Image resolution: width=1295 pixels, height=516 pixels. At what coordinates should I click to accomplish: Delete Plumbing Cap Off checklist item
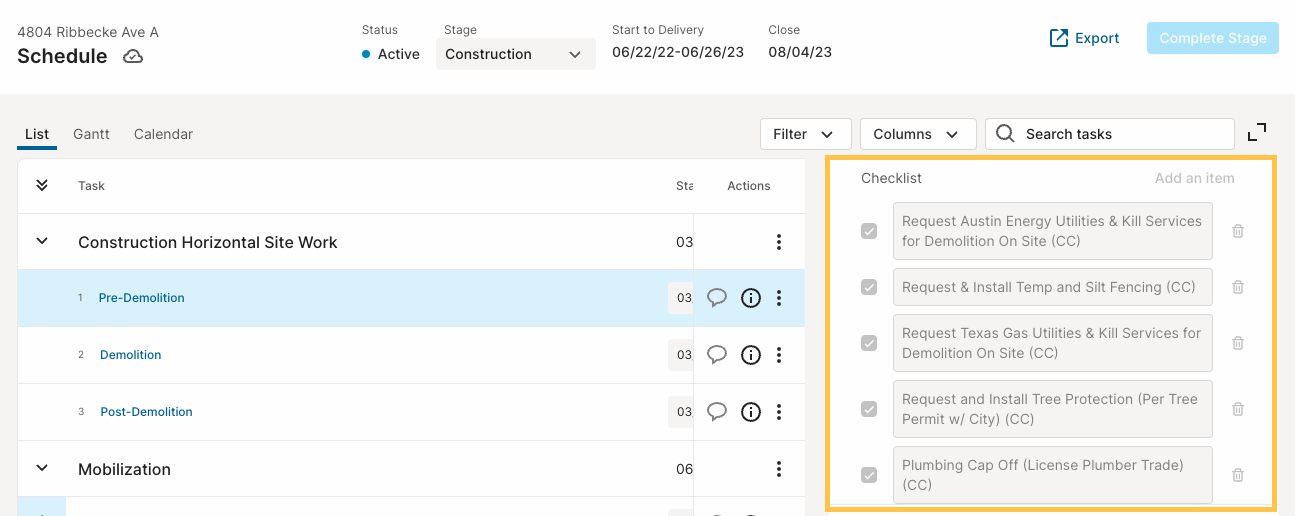point(1238,475)
